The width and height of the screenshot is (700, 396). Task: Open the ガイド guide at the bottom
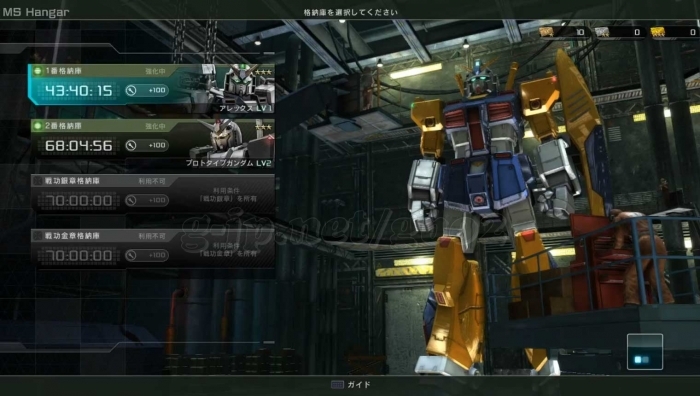point(359,384)
